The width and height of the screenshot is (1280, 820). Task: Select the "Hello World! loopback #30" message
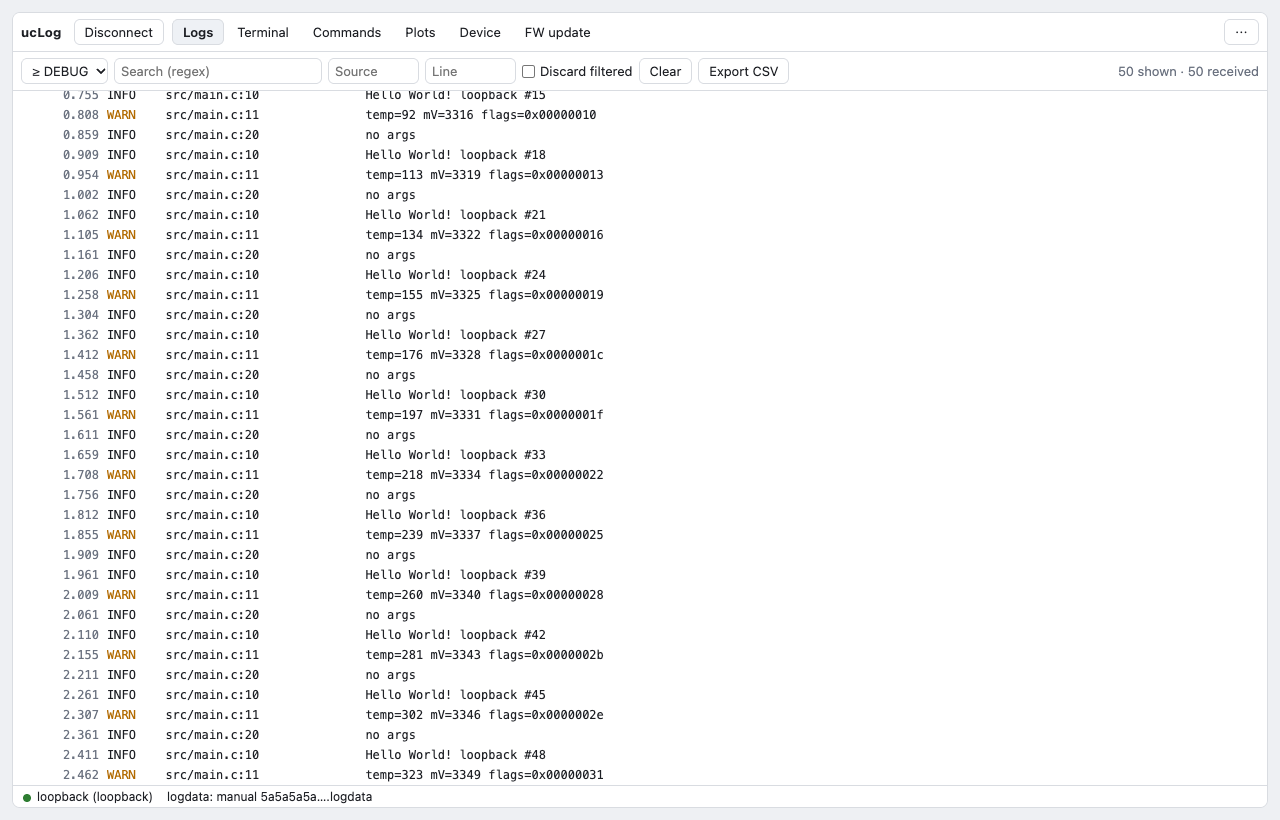click(x=455, y=395)
